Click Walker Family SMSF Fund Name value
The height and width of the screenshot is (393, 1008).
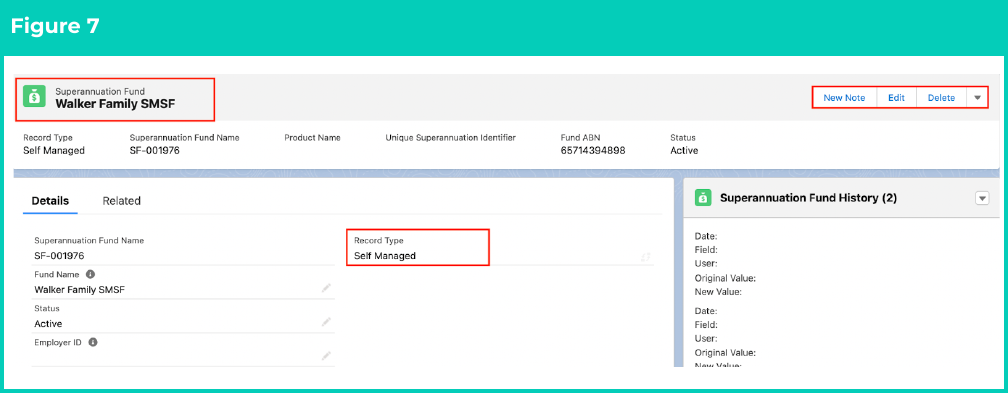point(80,289)
